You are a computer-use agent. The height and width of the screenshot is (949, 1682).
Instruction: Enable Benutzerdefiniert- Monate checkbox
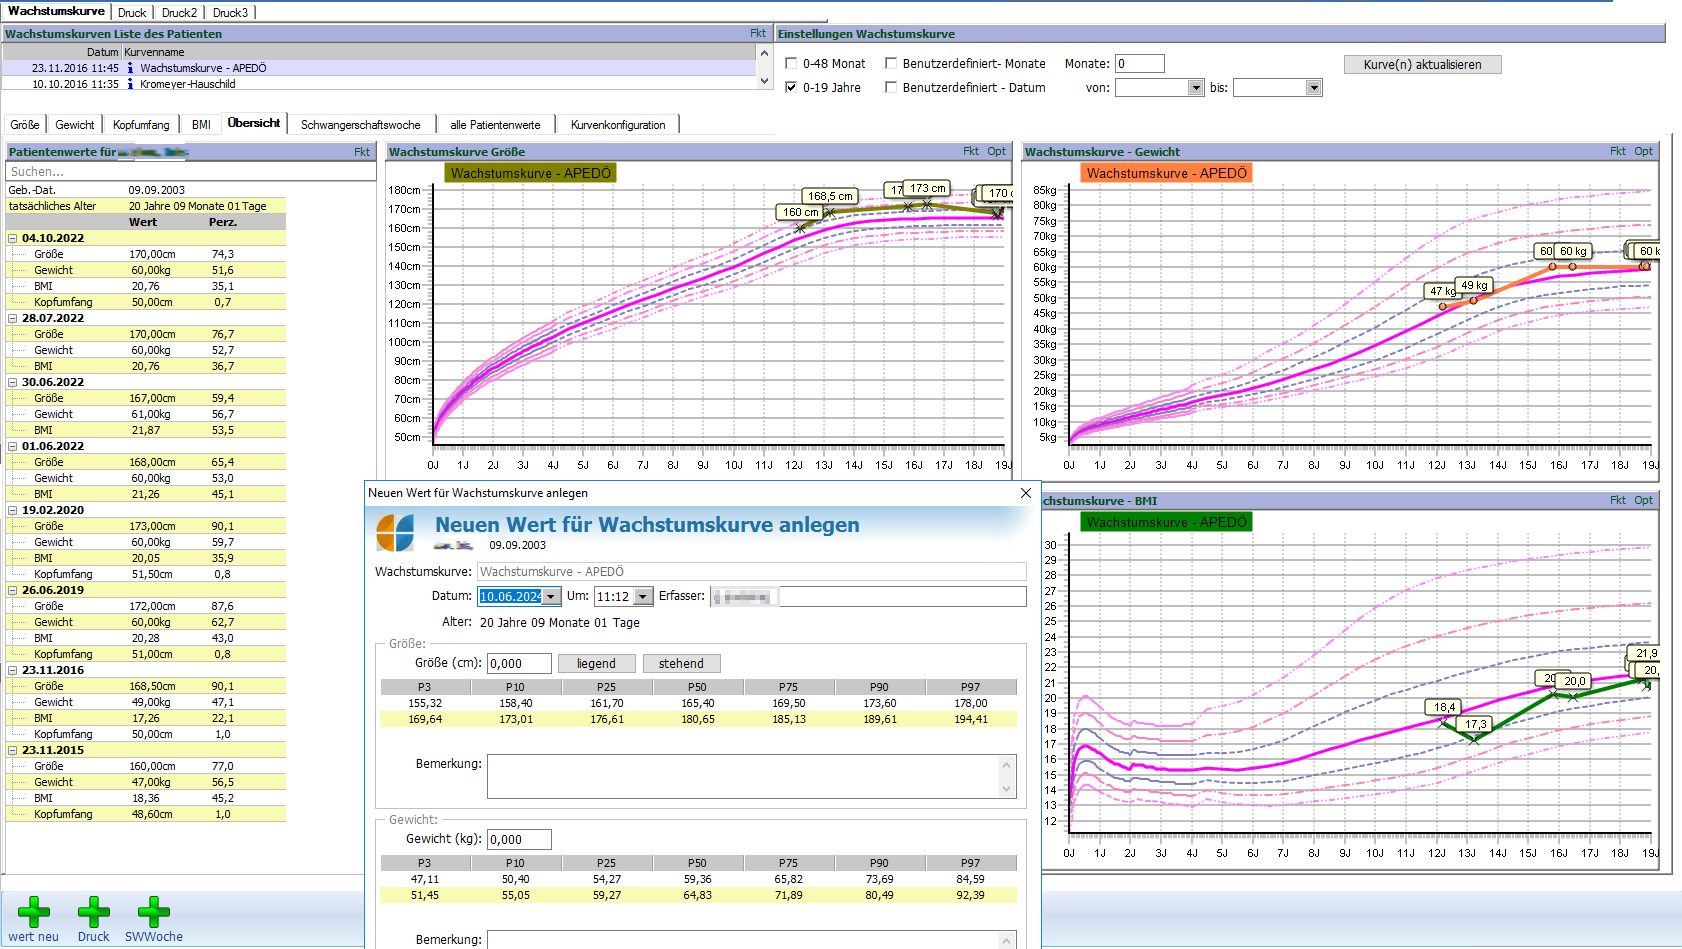tap(891, 63)
